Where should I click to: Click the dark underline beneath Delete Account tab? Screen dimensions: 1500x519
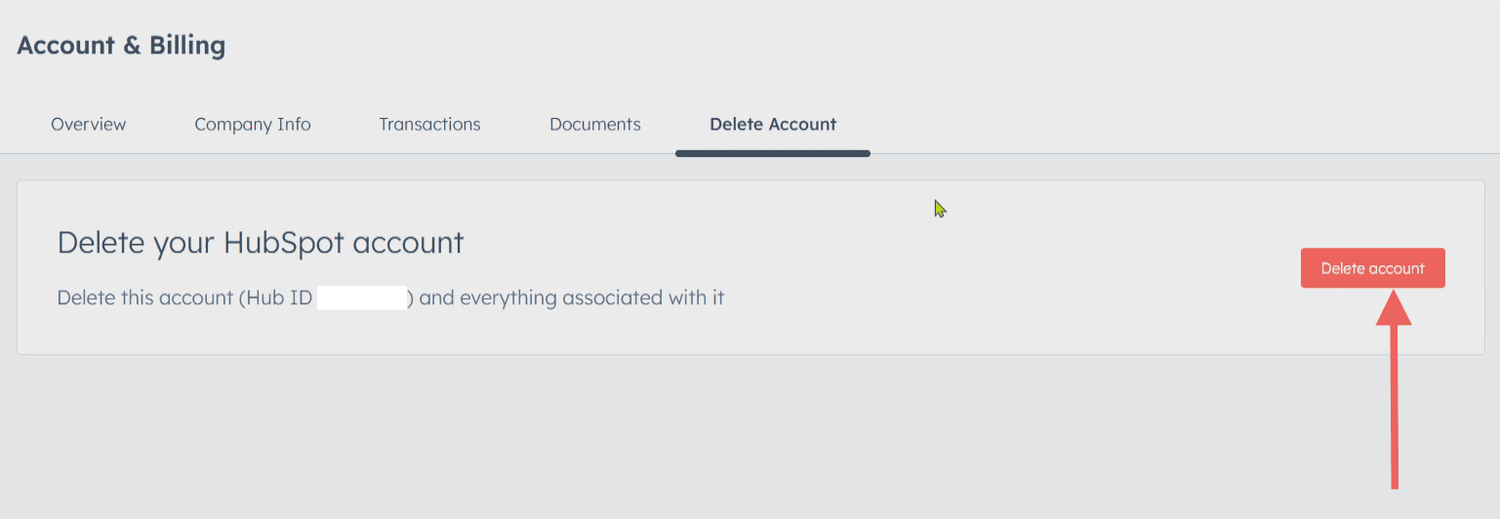coord(773,153)
